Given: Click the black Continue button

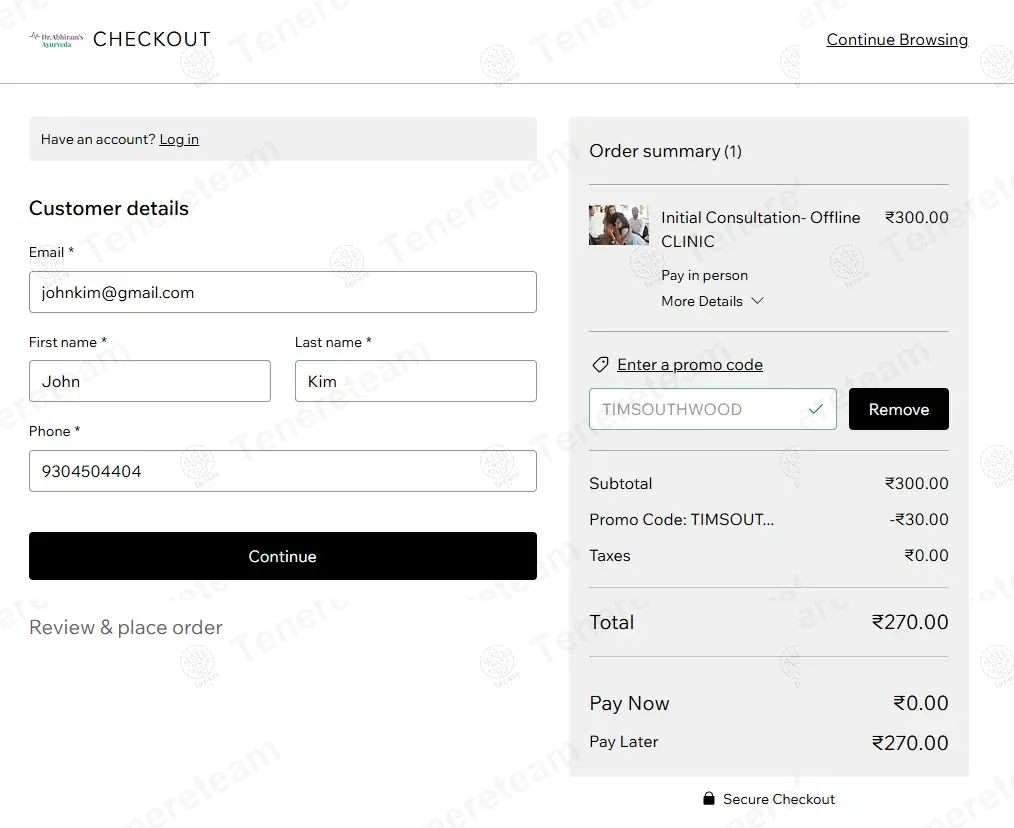Looking at the screenshot, I should (x=283, y=556).
